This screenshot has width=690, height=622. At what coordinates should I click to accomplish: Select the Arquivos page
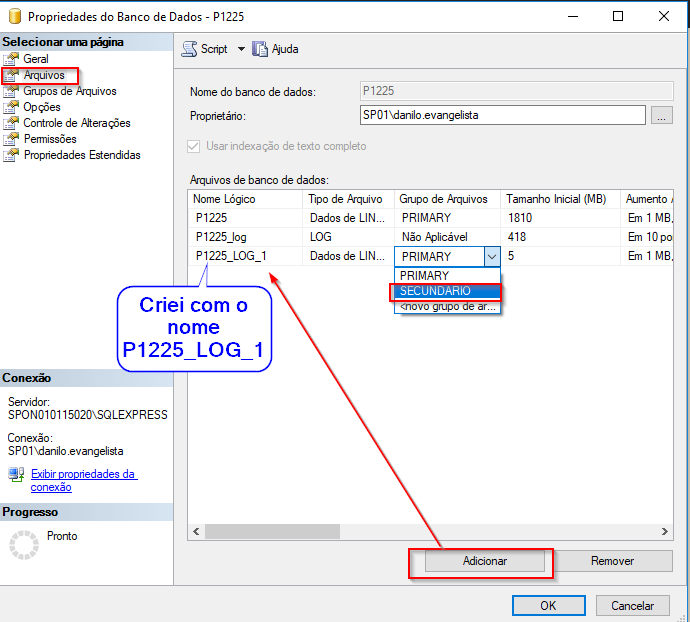click(44, 75)
